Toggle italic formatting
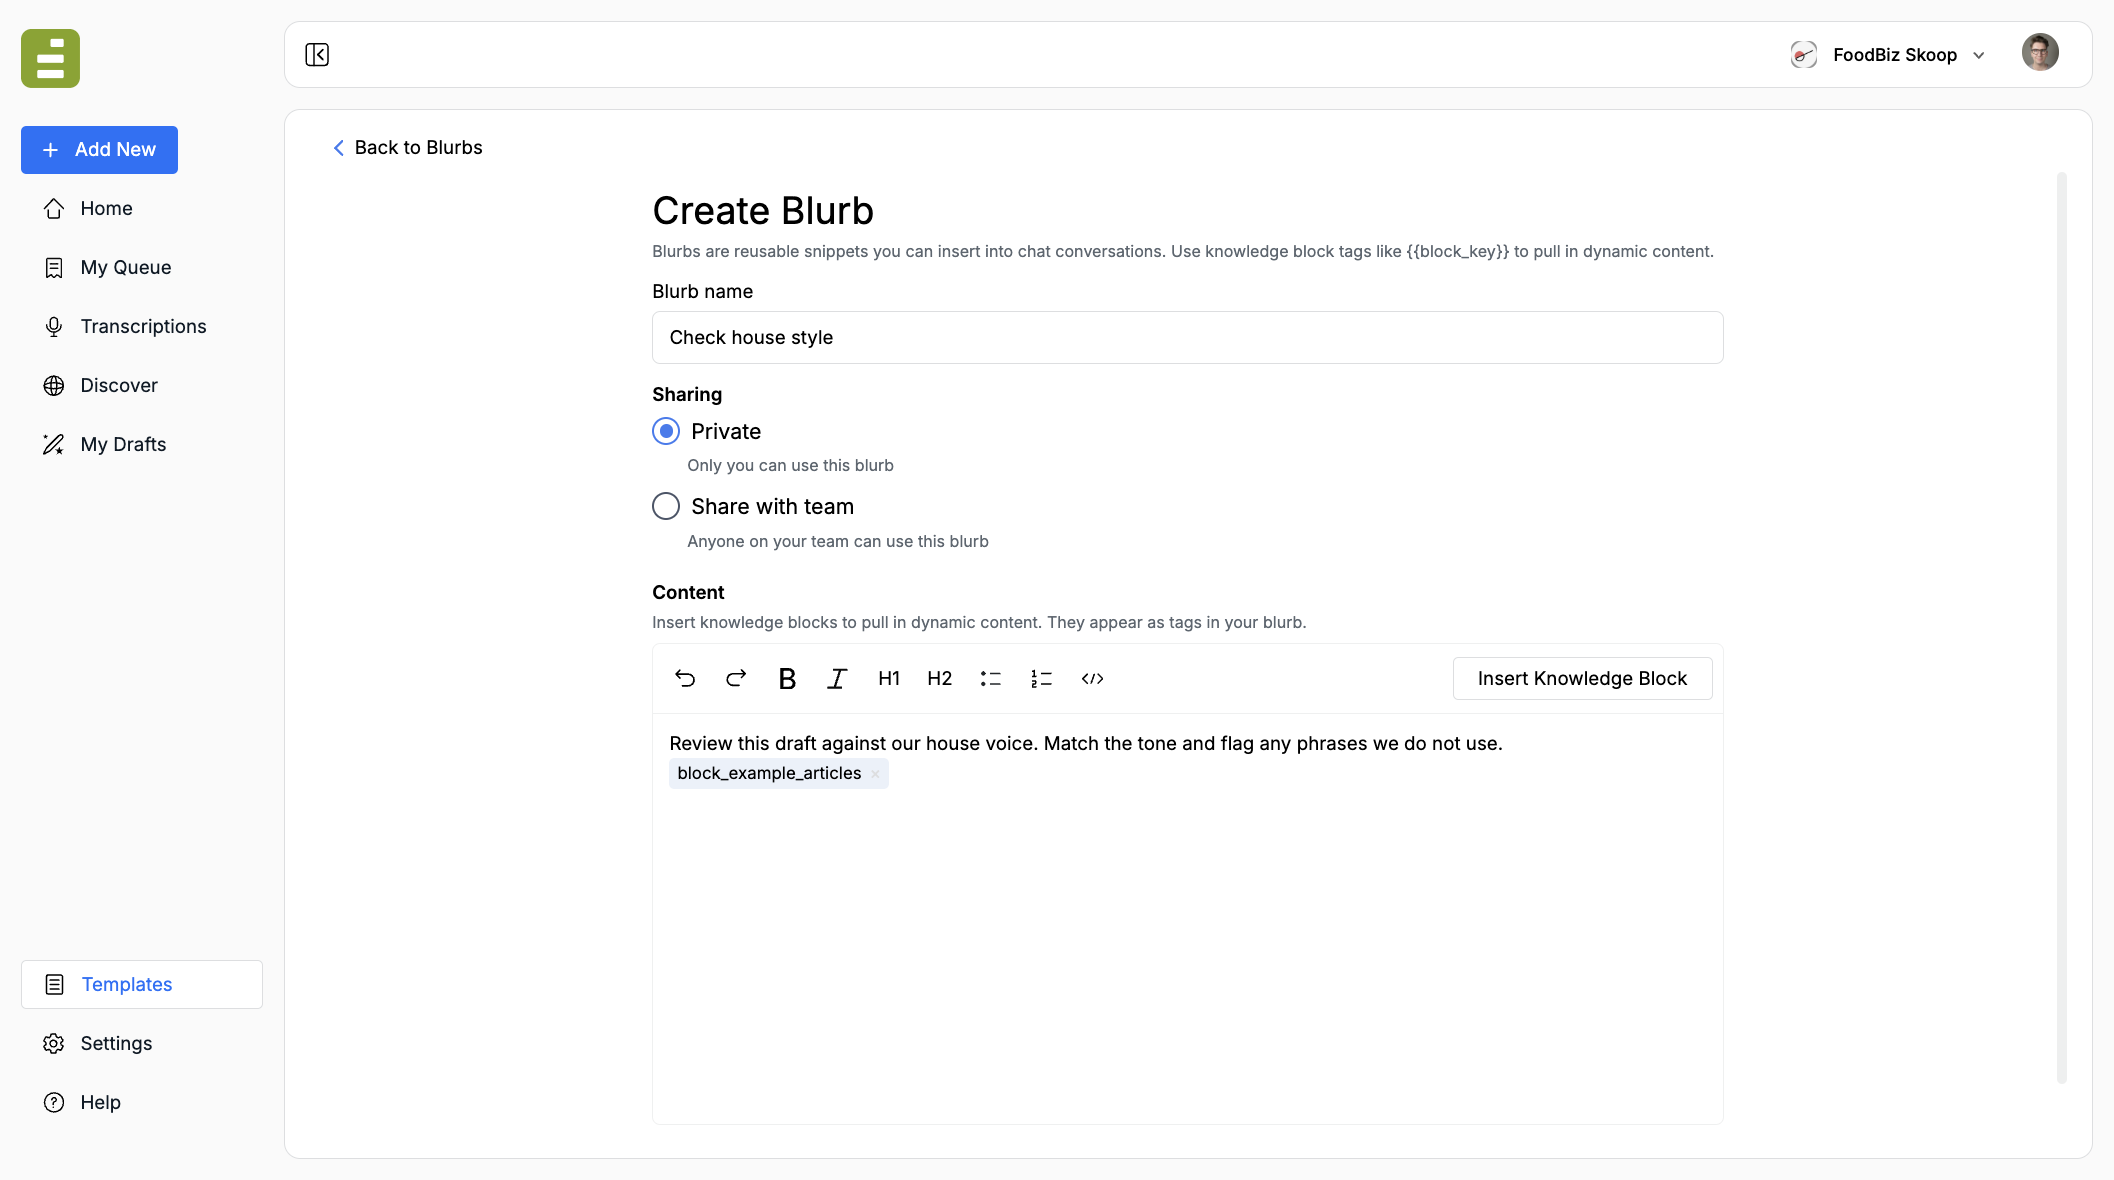This screenshot has height=1180, width=2114. coord(837,678)
